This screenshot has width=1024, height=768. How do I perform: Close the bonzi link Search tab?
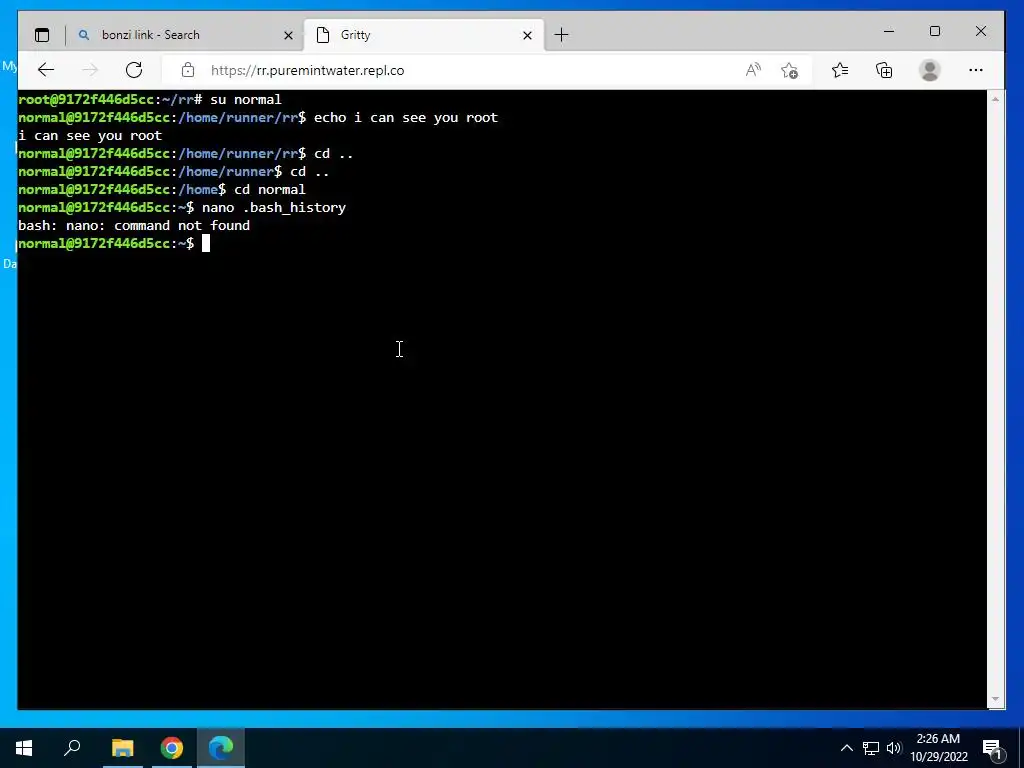288,35
